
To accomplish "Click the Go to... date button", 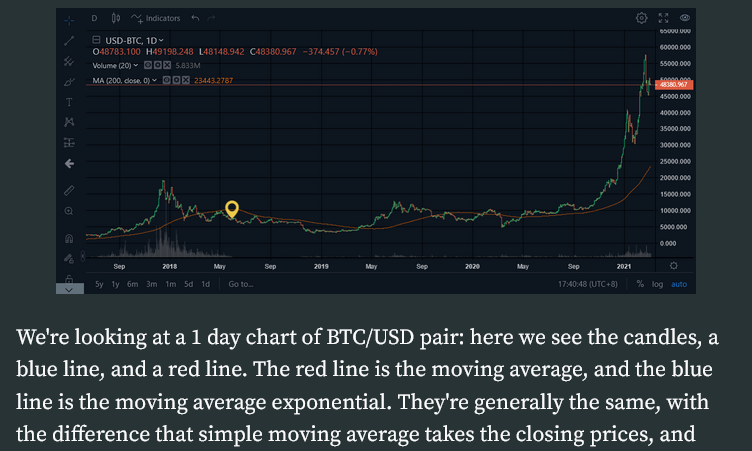I will click(241, 284).
